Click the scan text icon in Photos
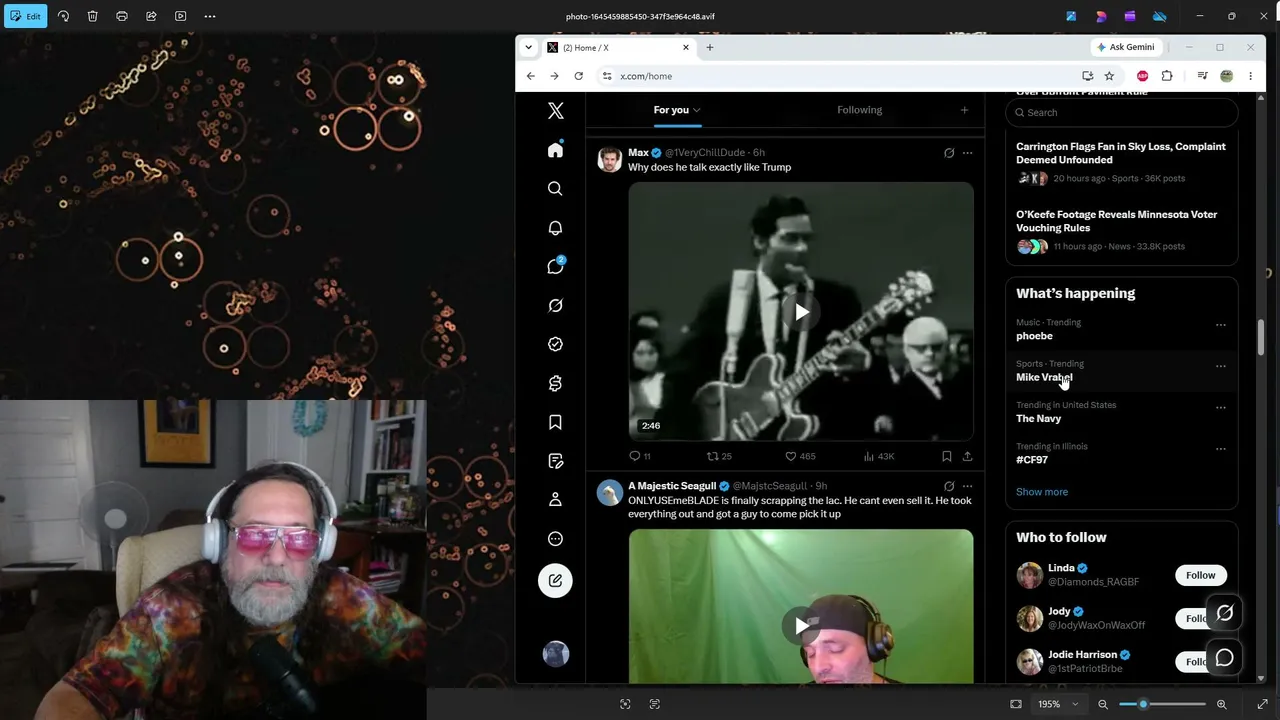The width and height of the screenshot is (1280, 720). (655, 704)
